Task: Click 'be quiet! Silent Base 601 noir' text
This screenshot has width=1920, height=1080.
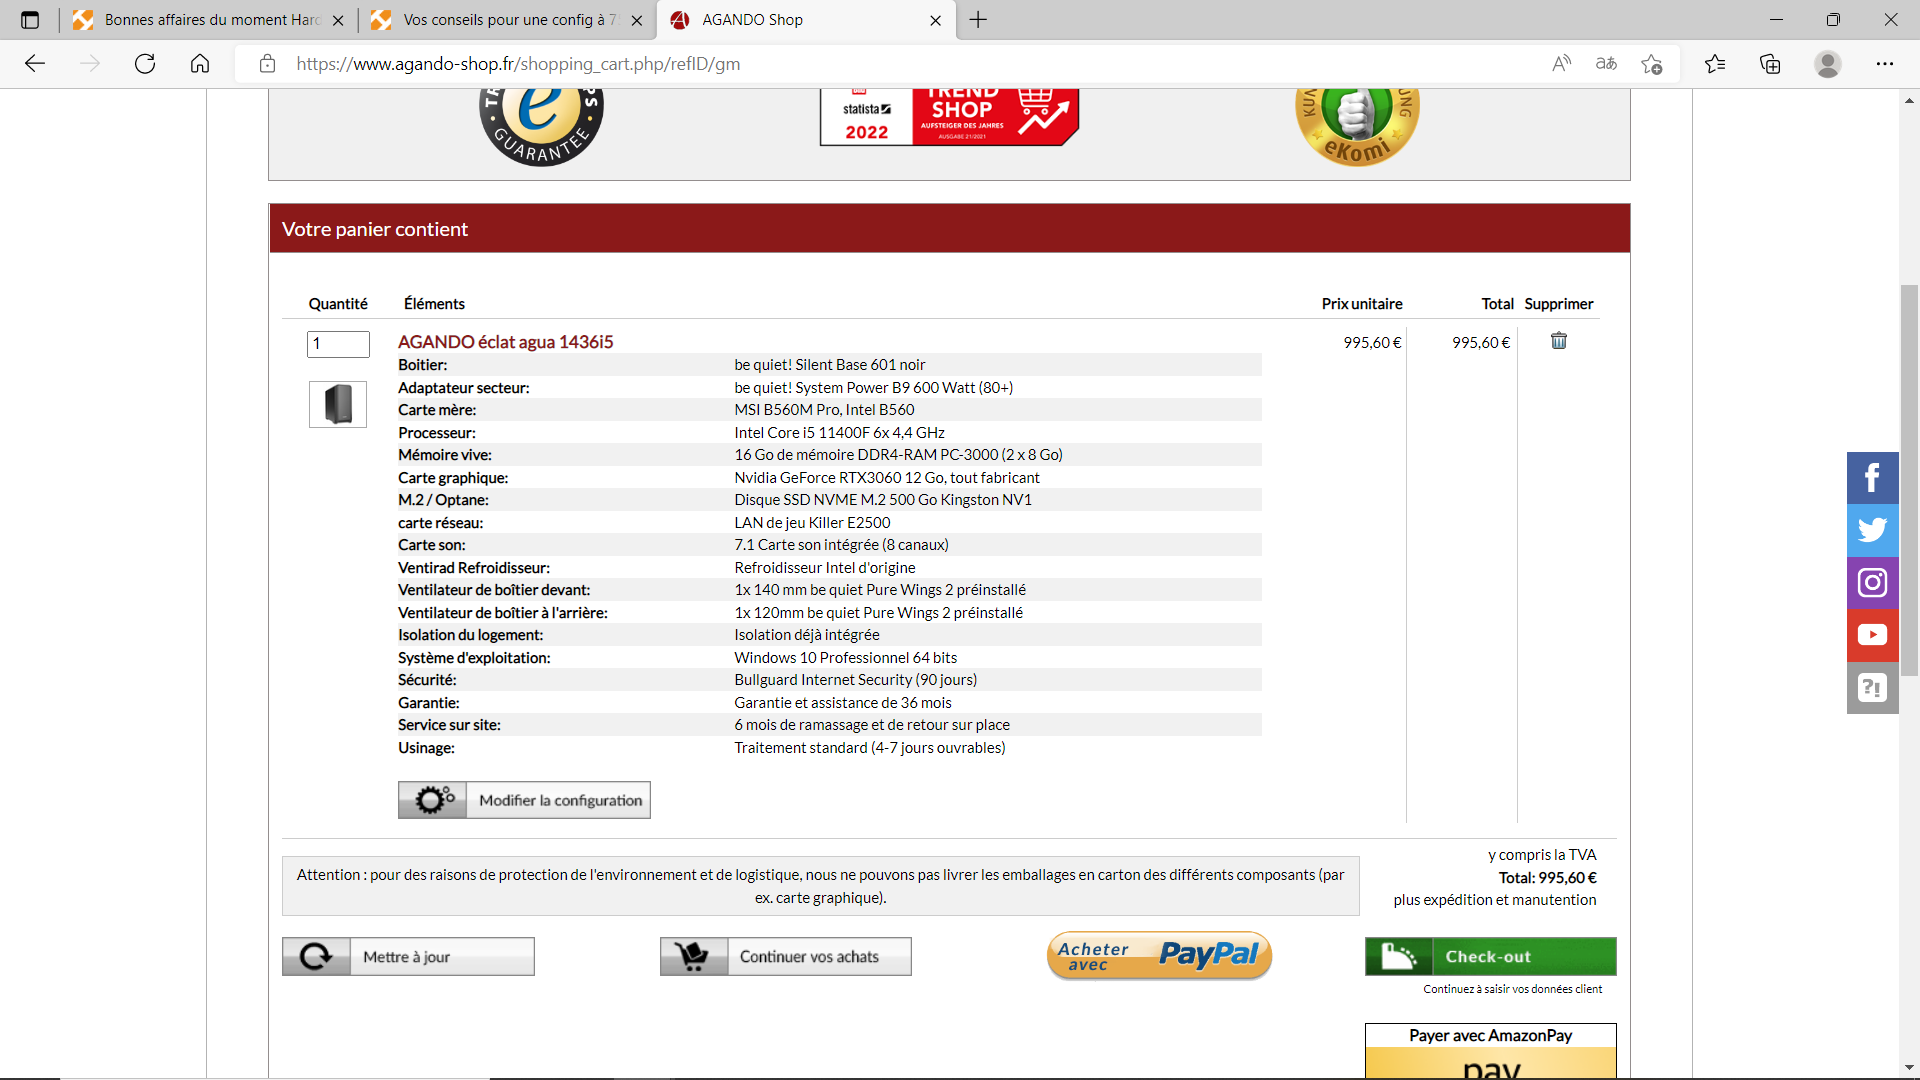Action: [829, 365]
